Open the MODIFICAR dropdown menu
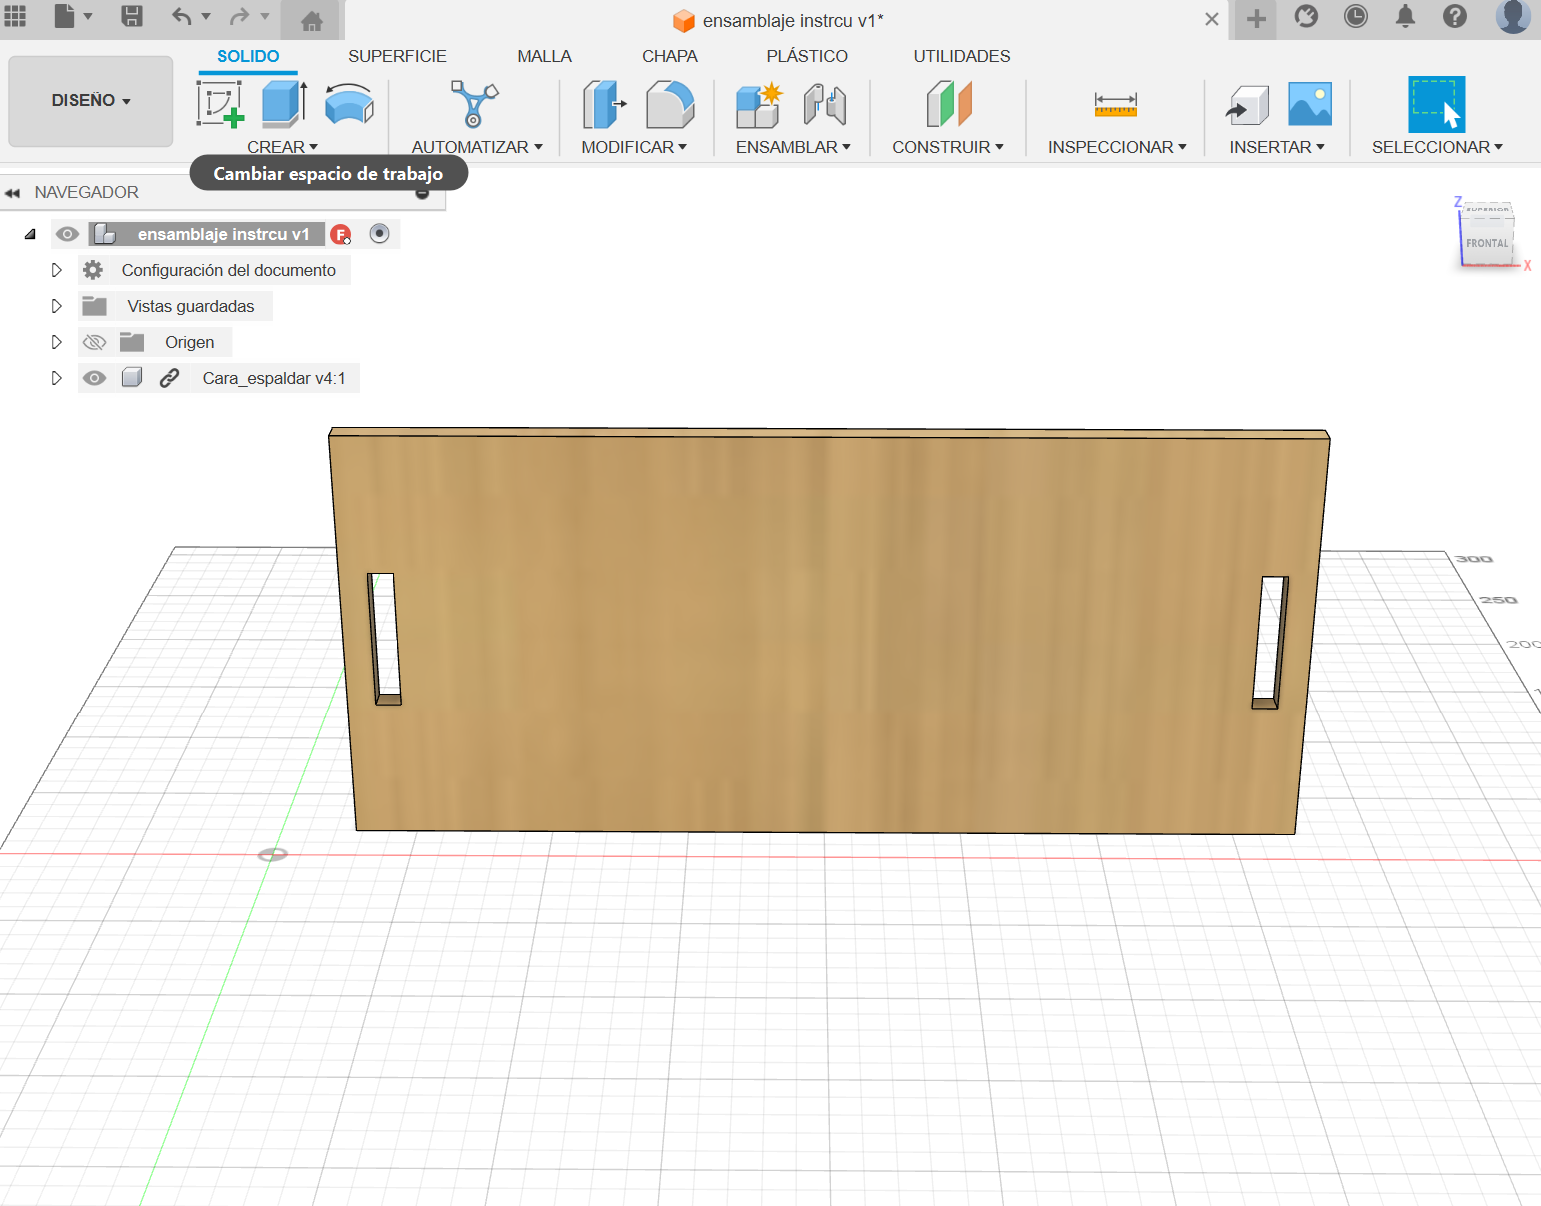 [x=634, y=147]
